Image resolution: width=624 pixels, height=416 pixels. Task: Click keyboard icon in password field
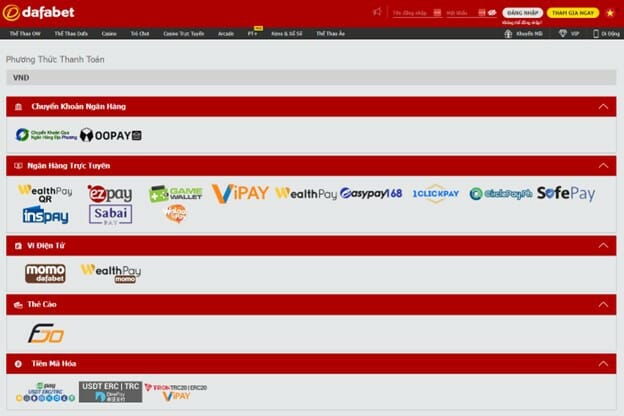click(x=482, y=13)
